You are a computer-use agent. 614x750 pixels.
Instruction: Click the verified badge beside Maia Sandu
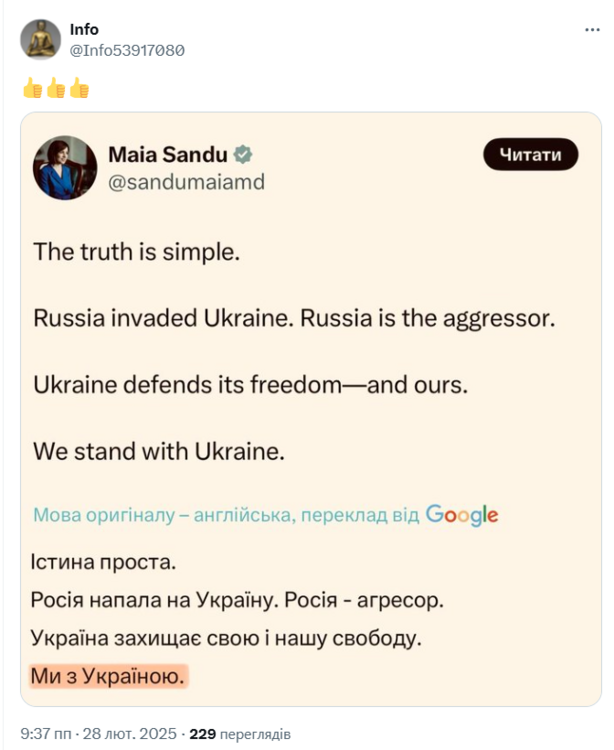click(x=242, y=155)
